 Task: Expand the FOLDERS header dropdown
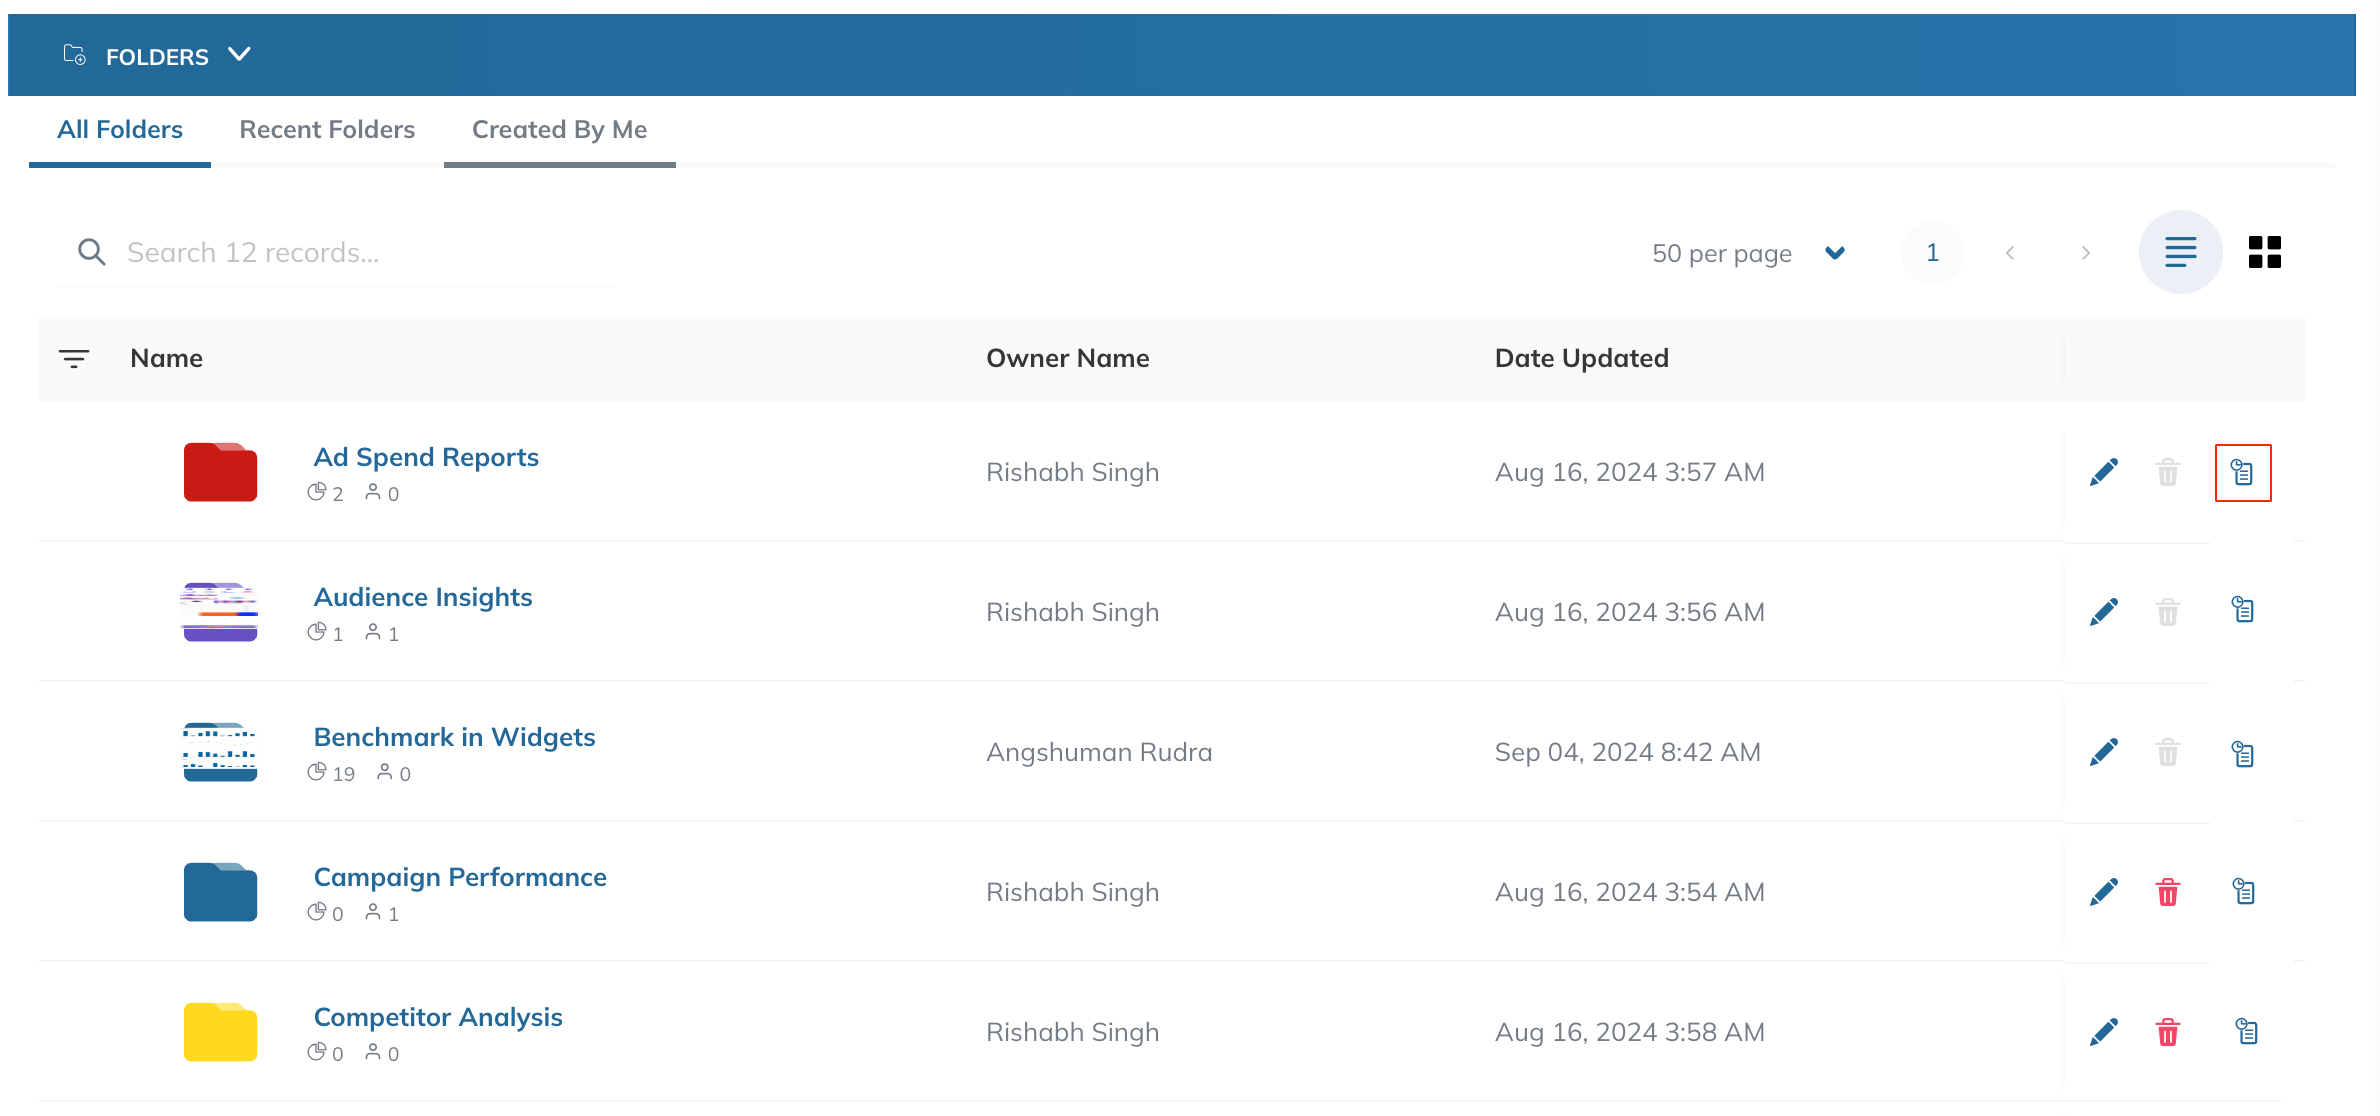tap(239, 54)
